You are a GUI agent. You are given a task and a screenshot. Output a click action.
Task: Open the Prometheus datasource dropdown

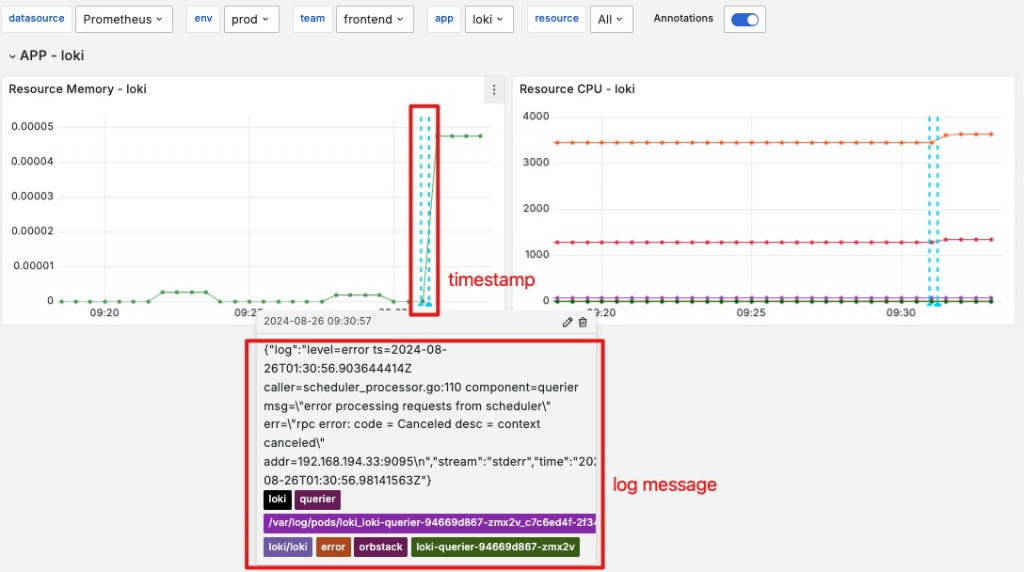(x=123, y=20)
